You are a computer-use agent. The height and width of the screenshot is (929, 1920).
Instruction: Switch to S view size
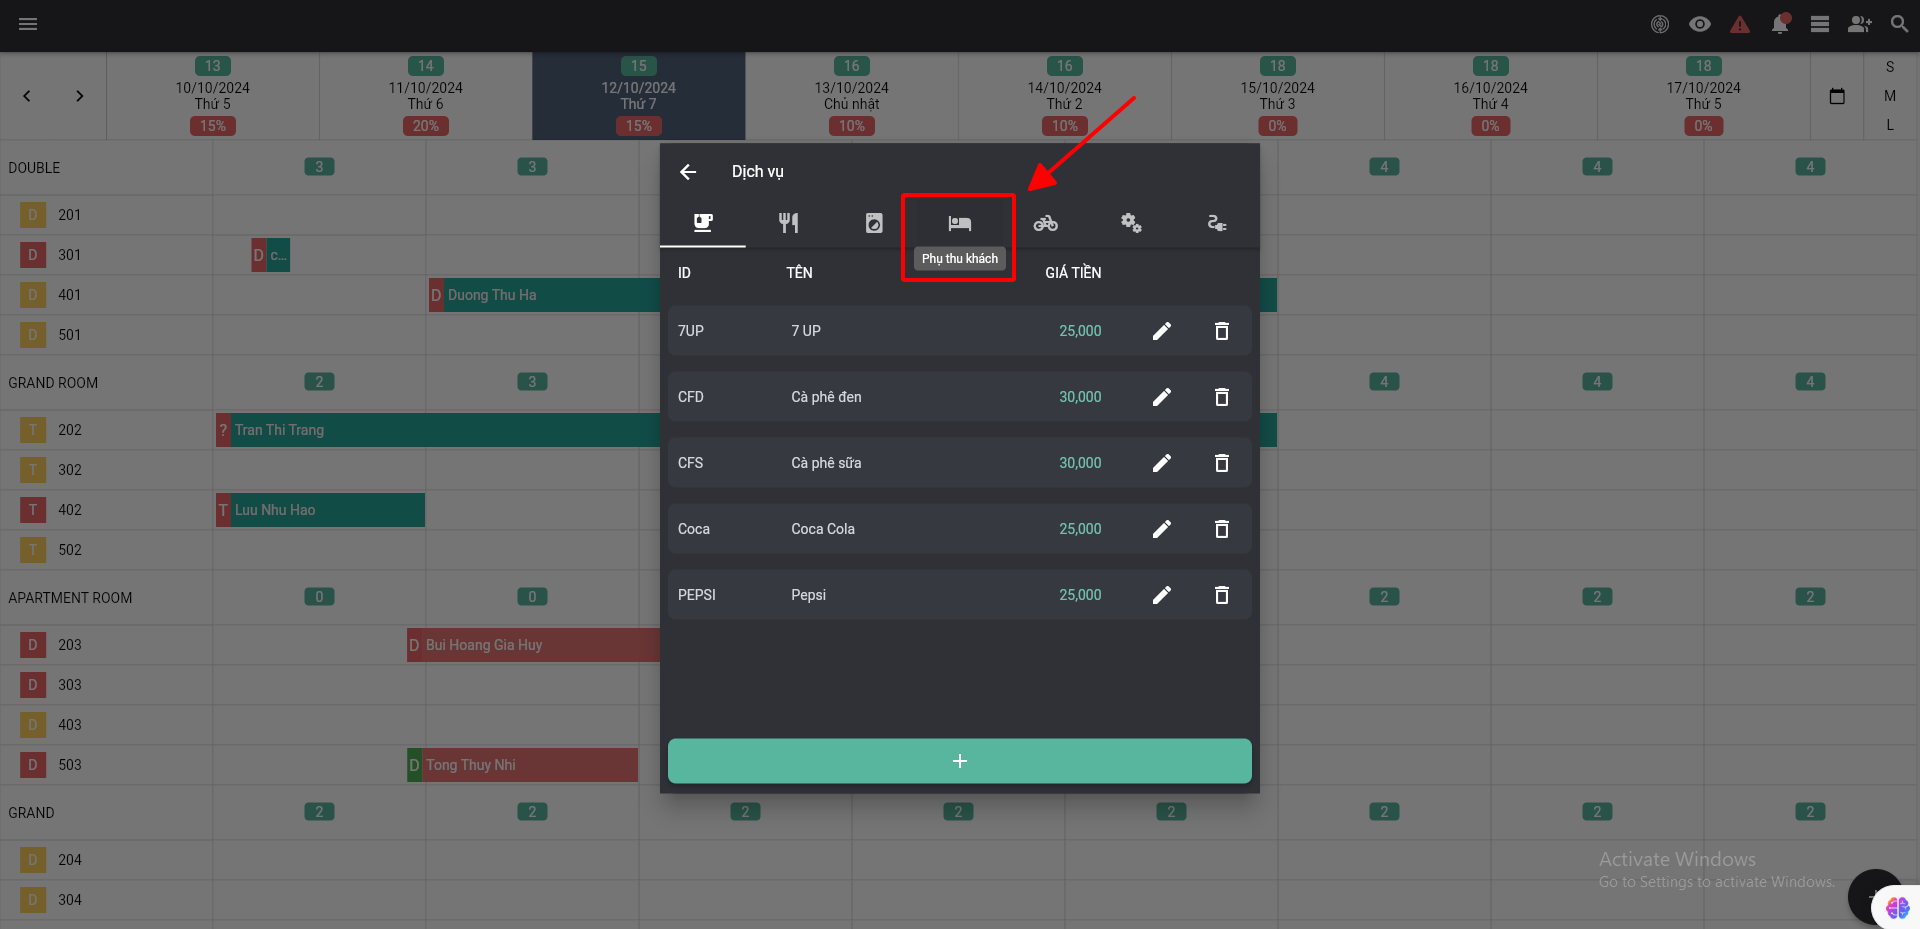[1890, 67]
